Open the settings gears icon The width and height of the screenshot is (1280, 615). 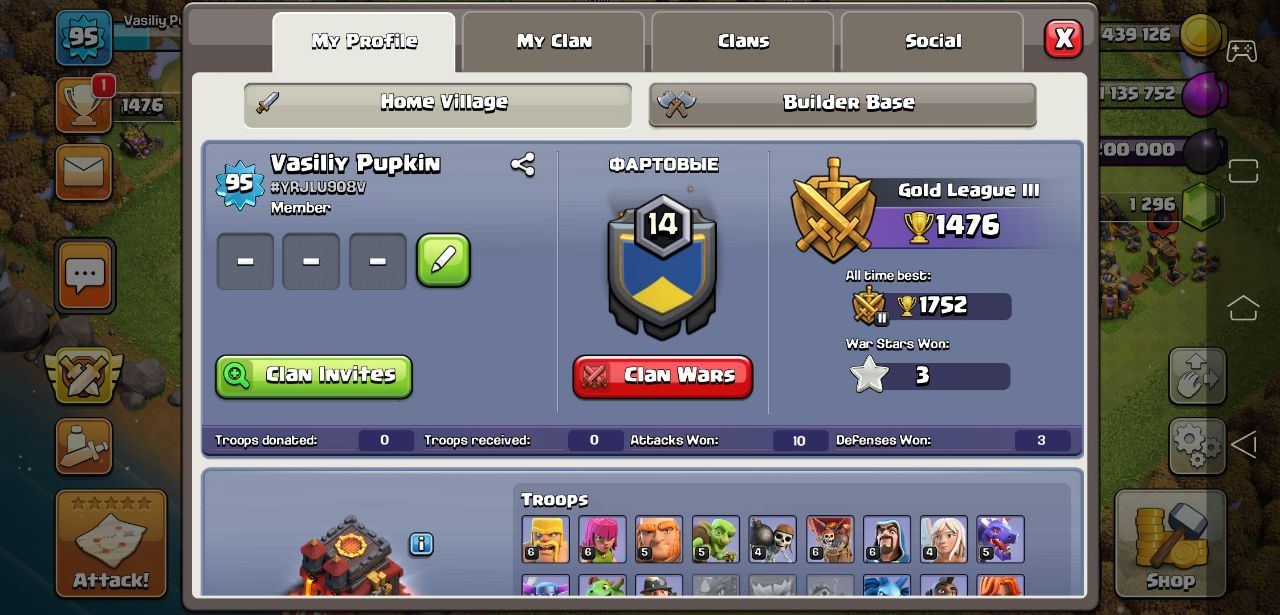pos(1197,445)
